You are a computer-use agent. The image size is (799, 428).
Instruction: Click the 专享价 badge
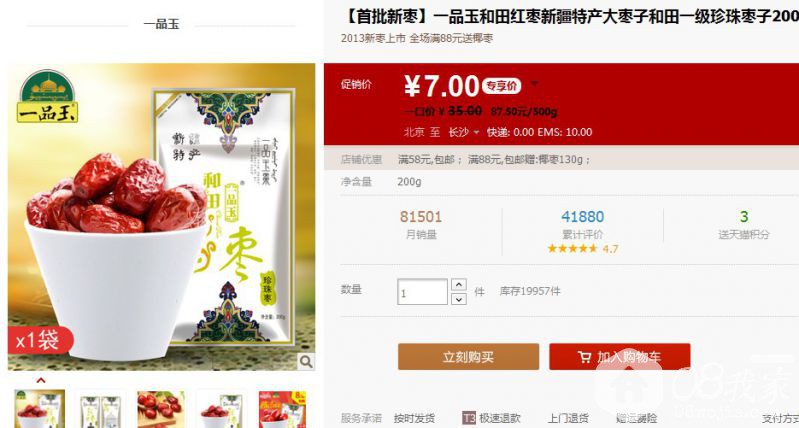click(501, 86)
